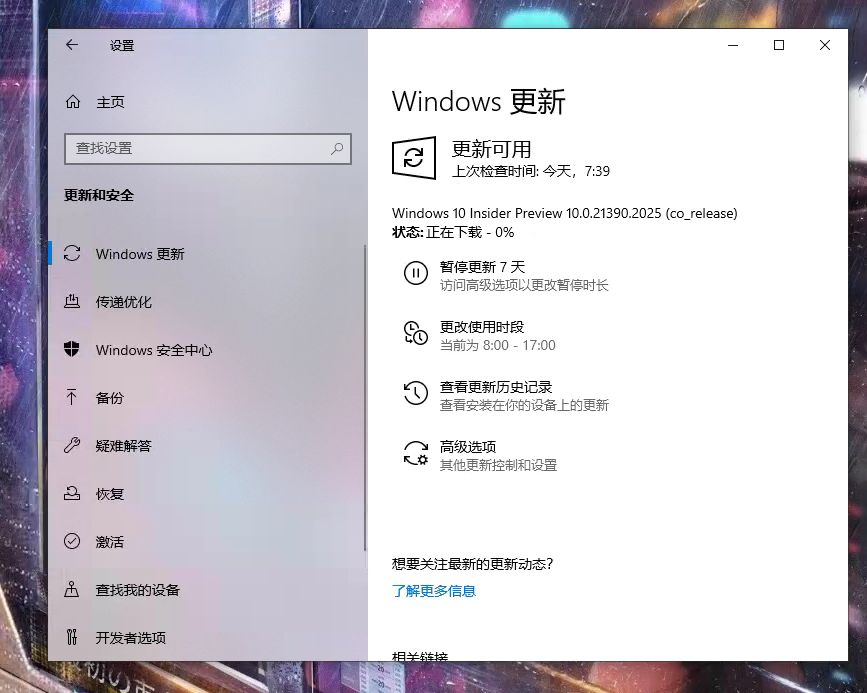Click the 更新可用 status heading

click(x=491, y=149)
